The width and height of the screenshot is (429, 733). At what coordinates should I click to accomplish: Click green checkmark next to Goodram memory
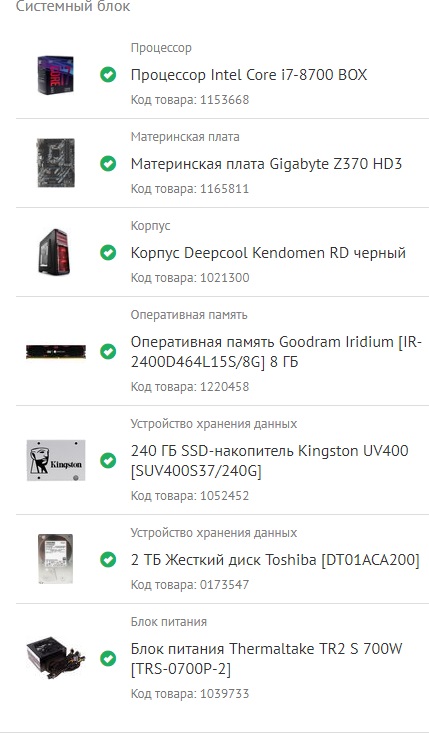point(108,352)
